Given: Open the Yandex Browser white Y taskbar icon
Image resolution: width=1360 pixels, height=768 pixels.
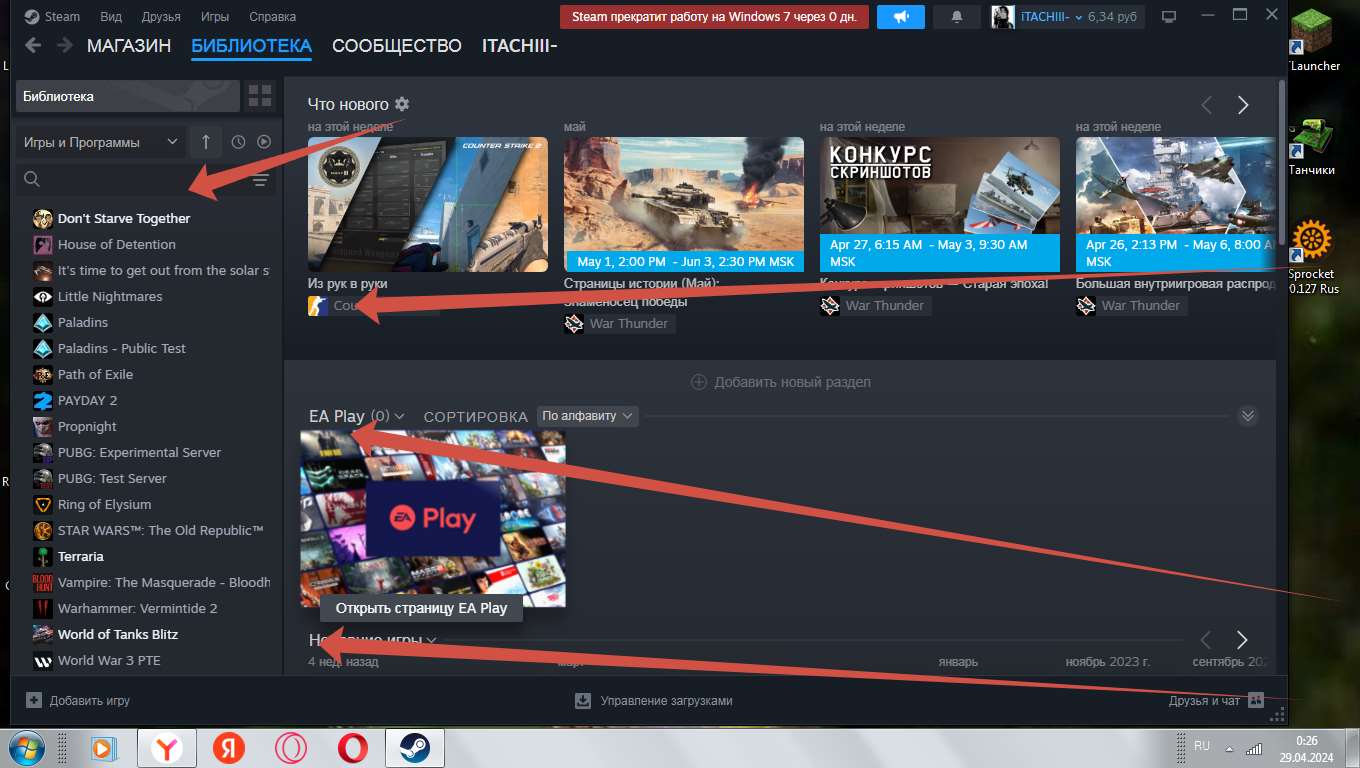Looking at the screenshot, I should point(167,748).
